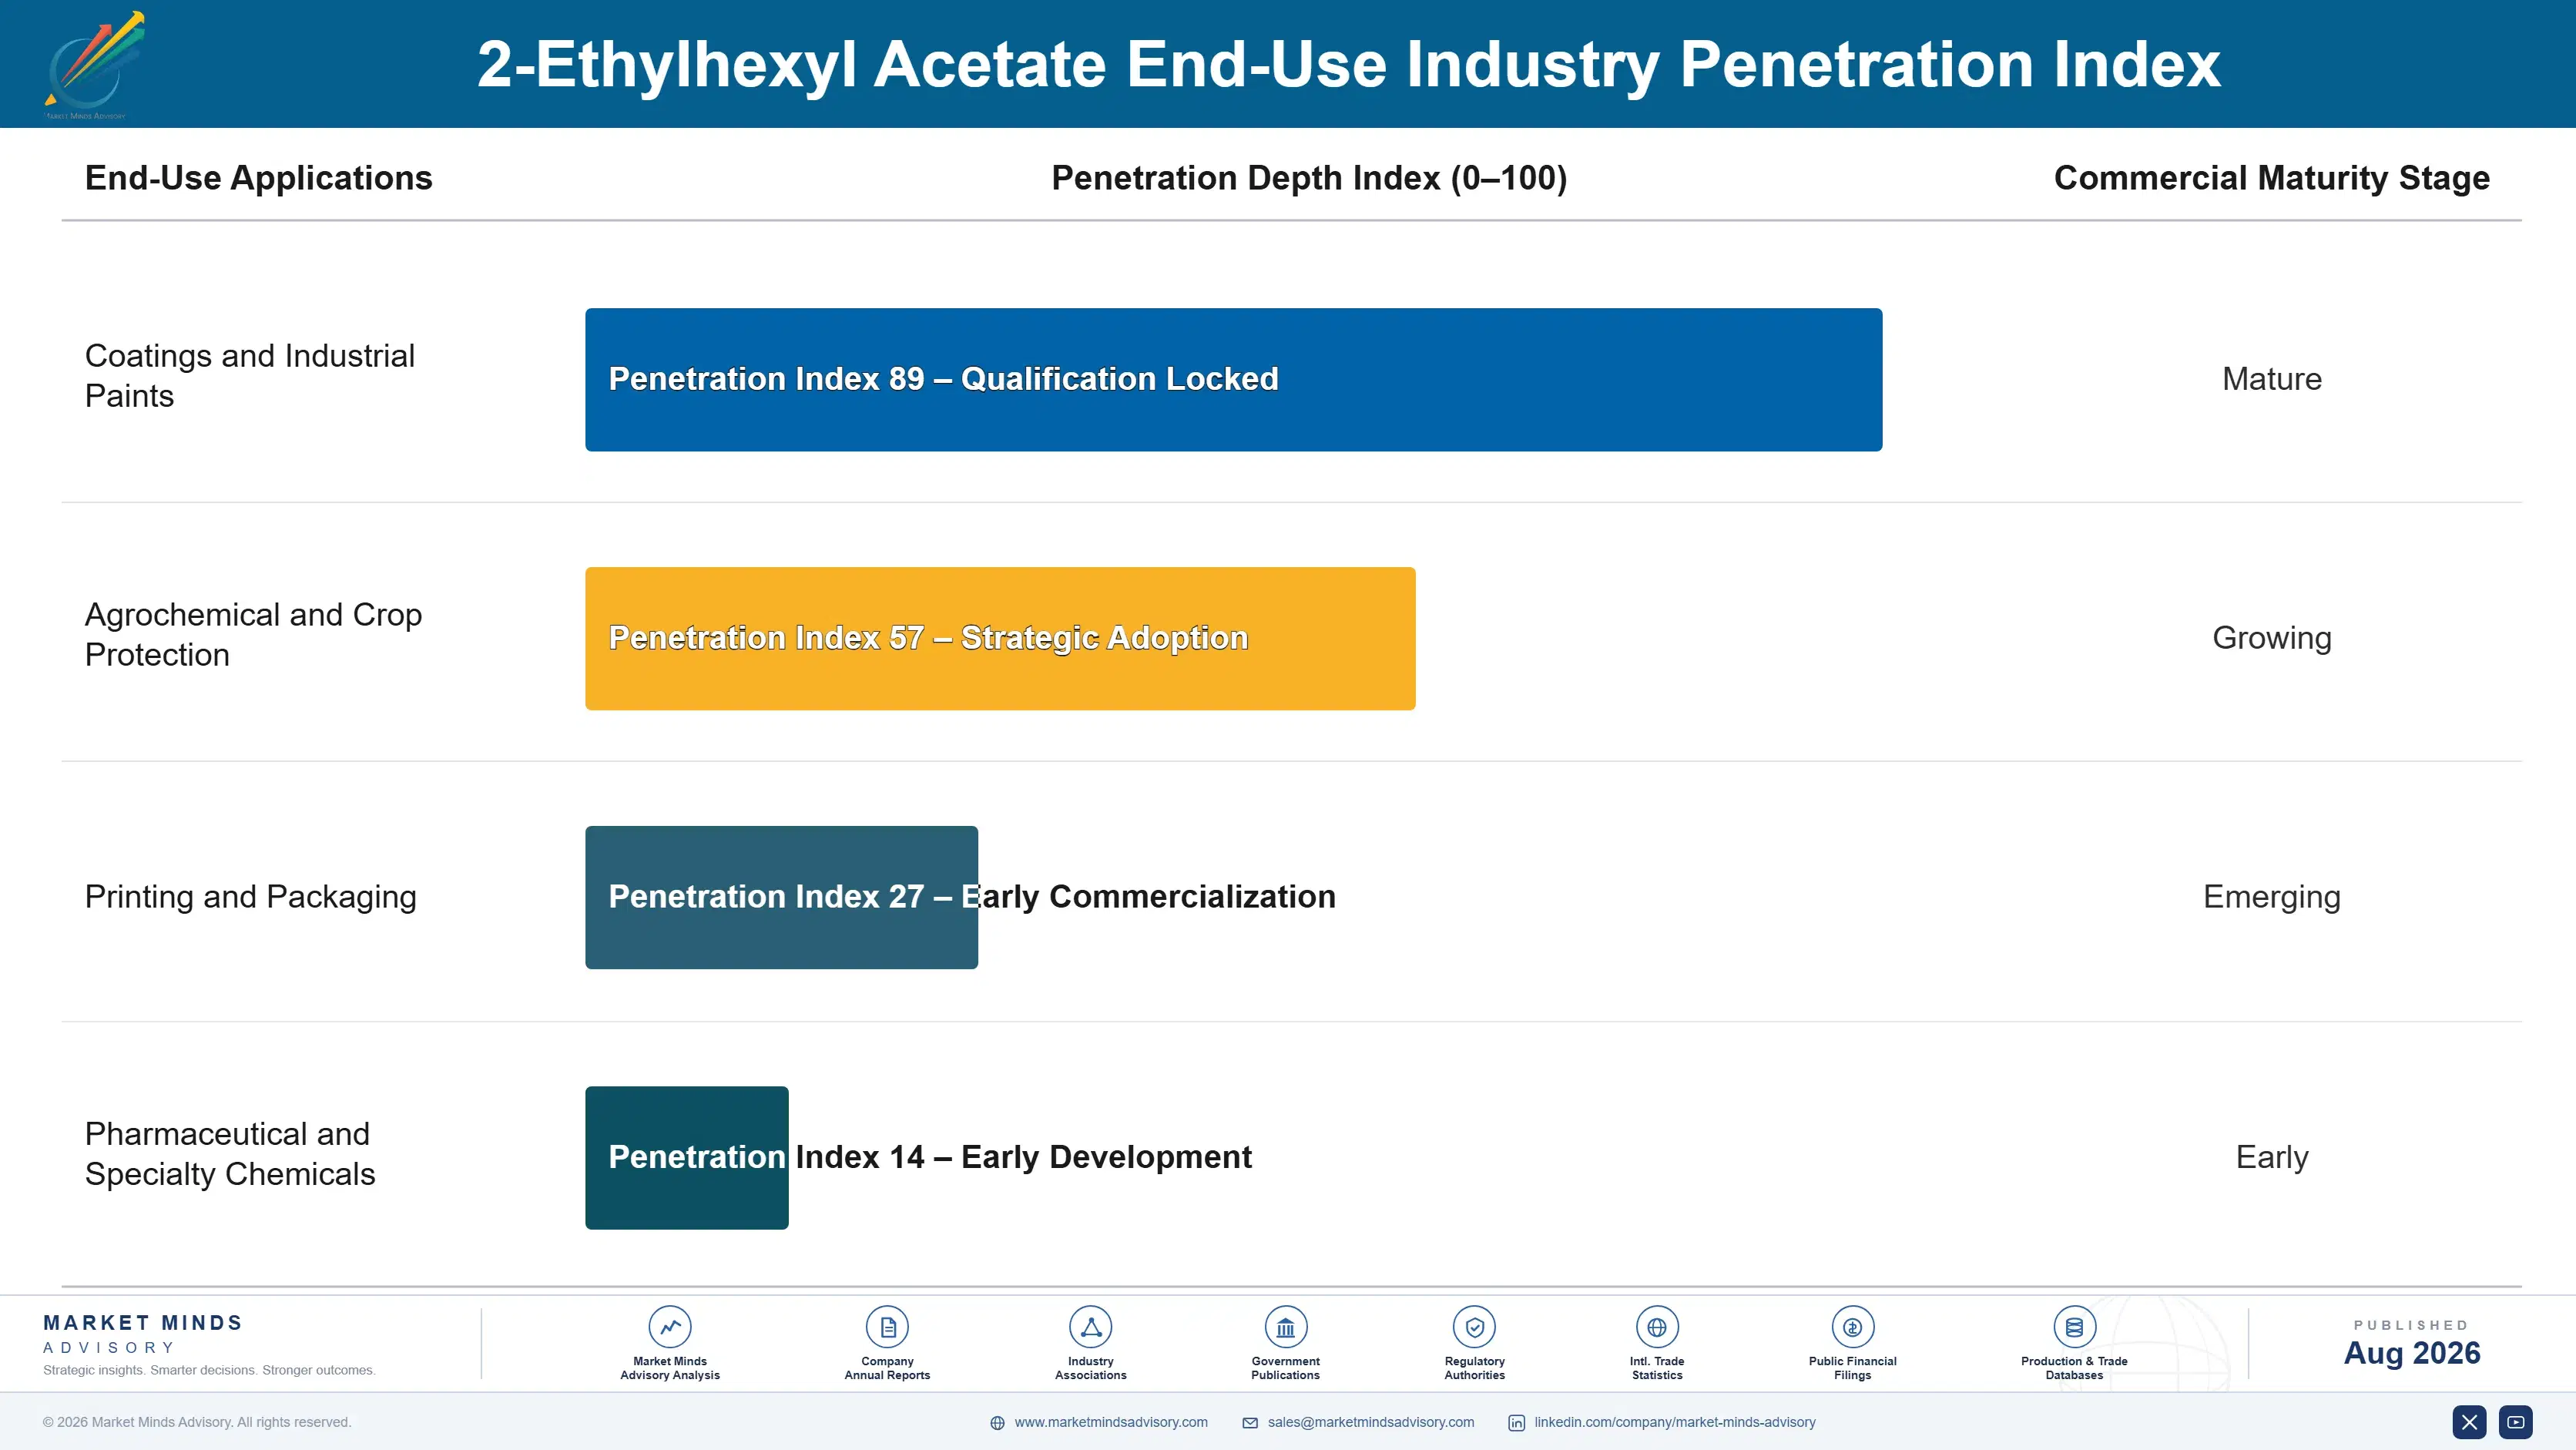Click the Market Minds Advisory logo
The width and height of the screenshot is (2576, 1450).
pyautogui.click(x=95, y=65)
